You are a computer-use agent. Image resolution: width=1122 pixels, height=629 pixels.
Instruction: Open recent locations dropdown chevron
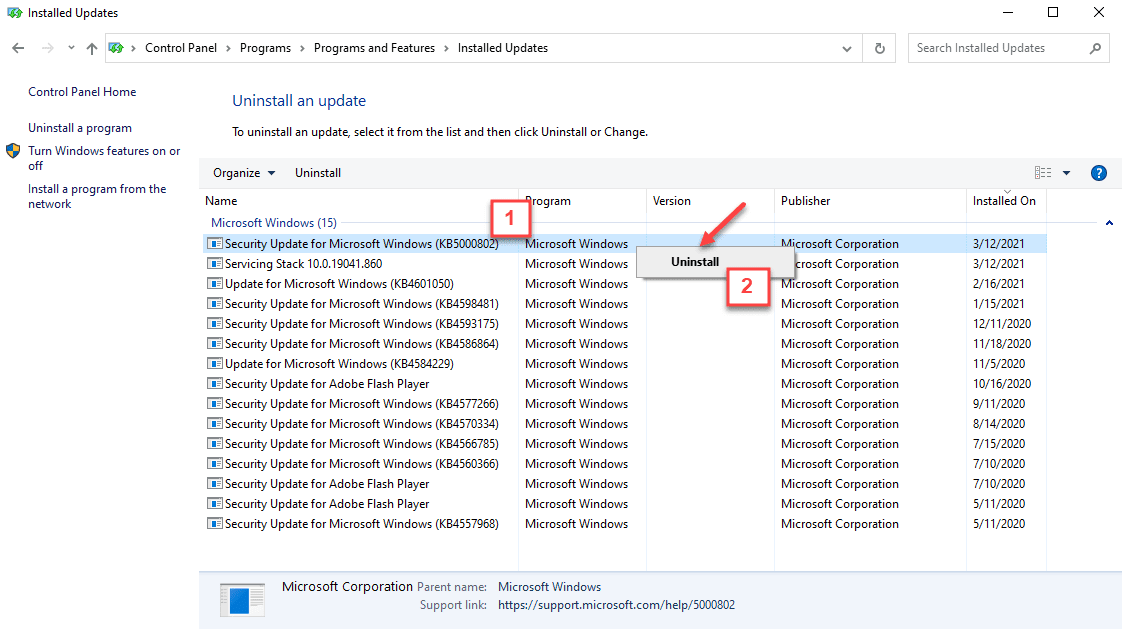click(71, 48)
